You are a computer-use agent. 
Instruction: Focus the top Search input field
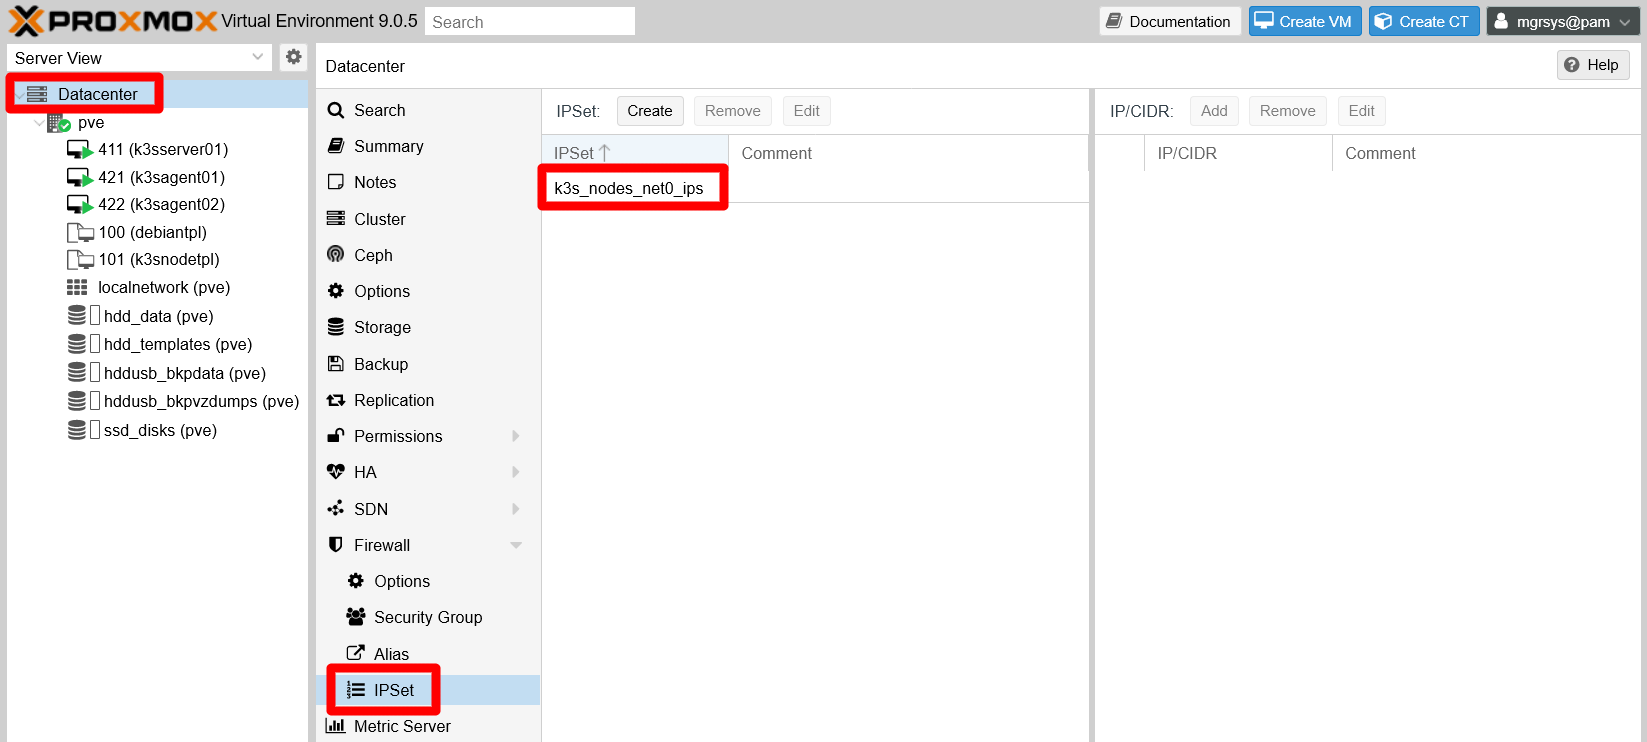pyautogui.click(x=530, y=21)
